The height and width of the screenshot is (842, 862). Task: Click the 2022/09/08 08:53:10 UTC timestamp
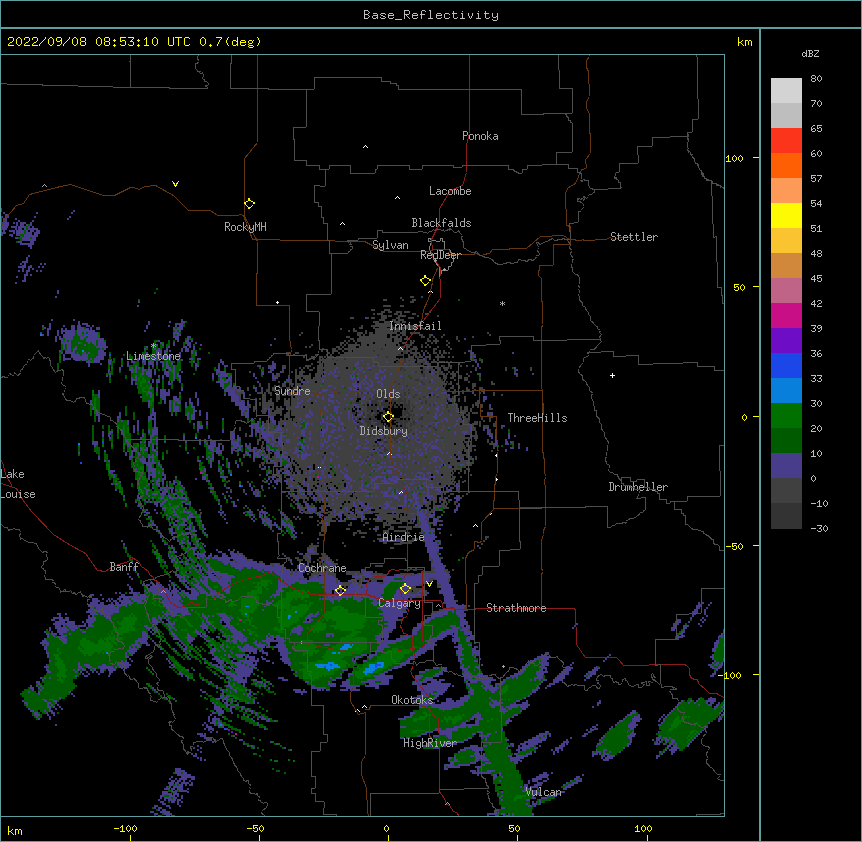(99, 42)
